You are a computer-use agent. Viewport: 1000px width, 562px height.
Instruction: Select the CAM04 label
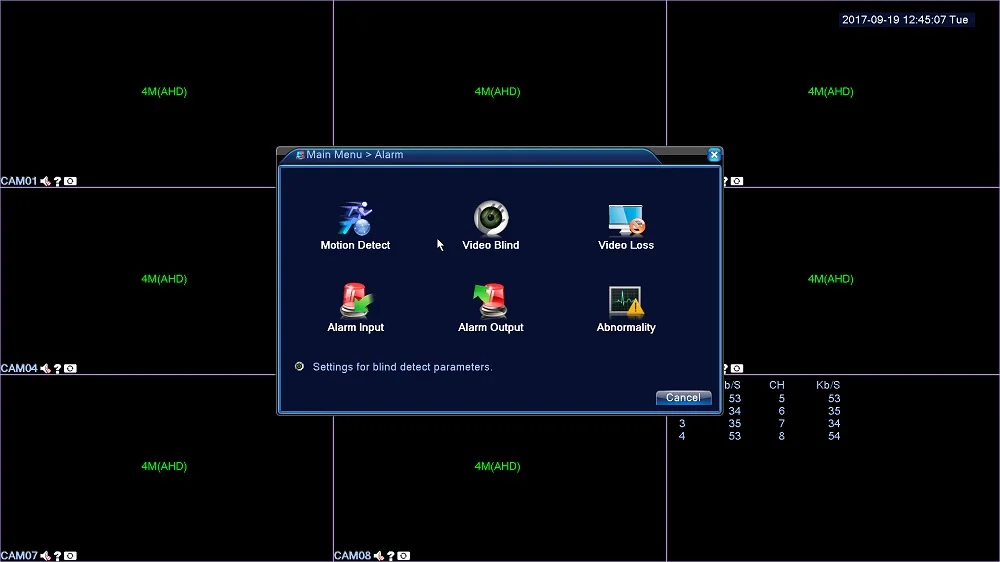click(x=19, y=368)
